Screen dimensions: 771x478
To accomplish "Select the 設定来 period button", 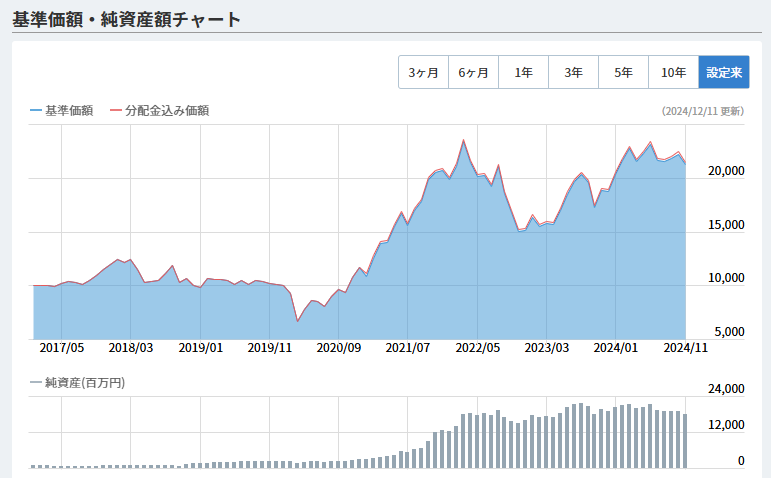I will (x=724, y=72).
